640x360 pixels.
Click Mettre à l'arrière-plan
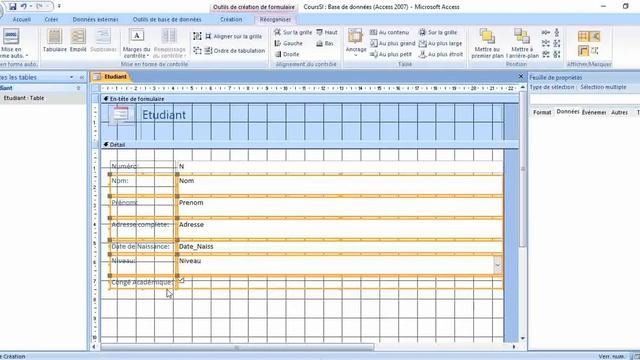click(x=522, y=43)
